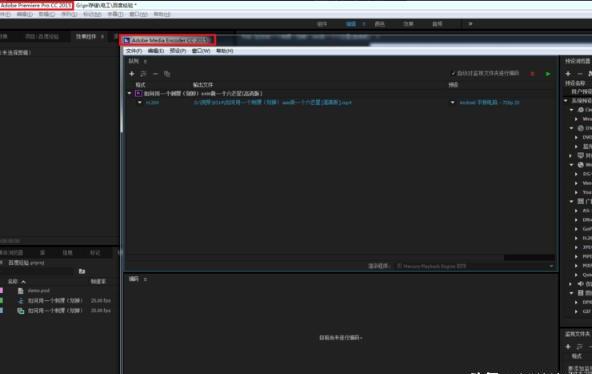Click the queue Duplicate icon

tap(167, 74)
